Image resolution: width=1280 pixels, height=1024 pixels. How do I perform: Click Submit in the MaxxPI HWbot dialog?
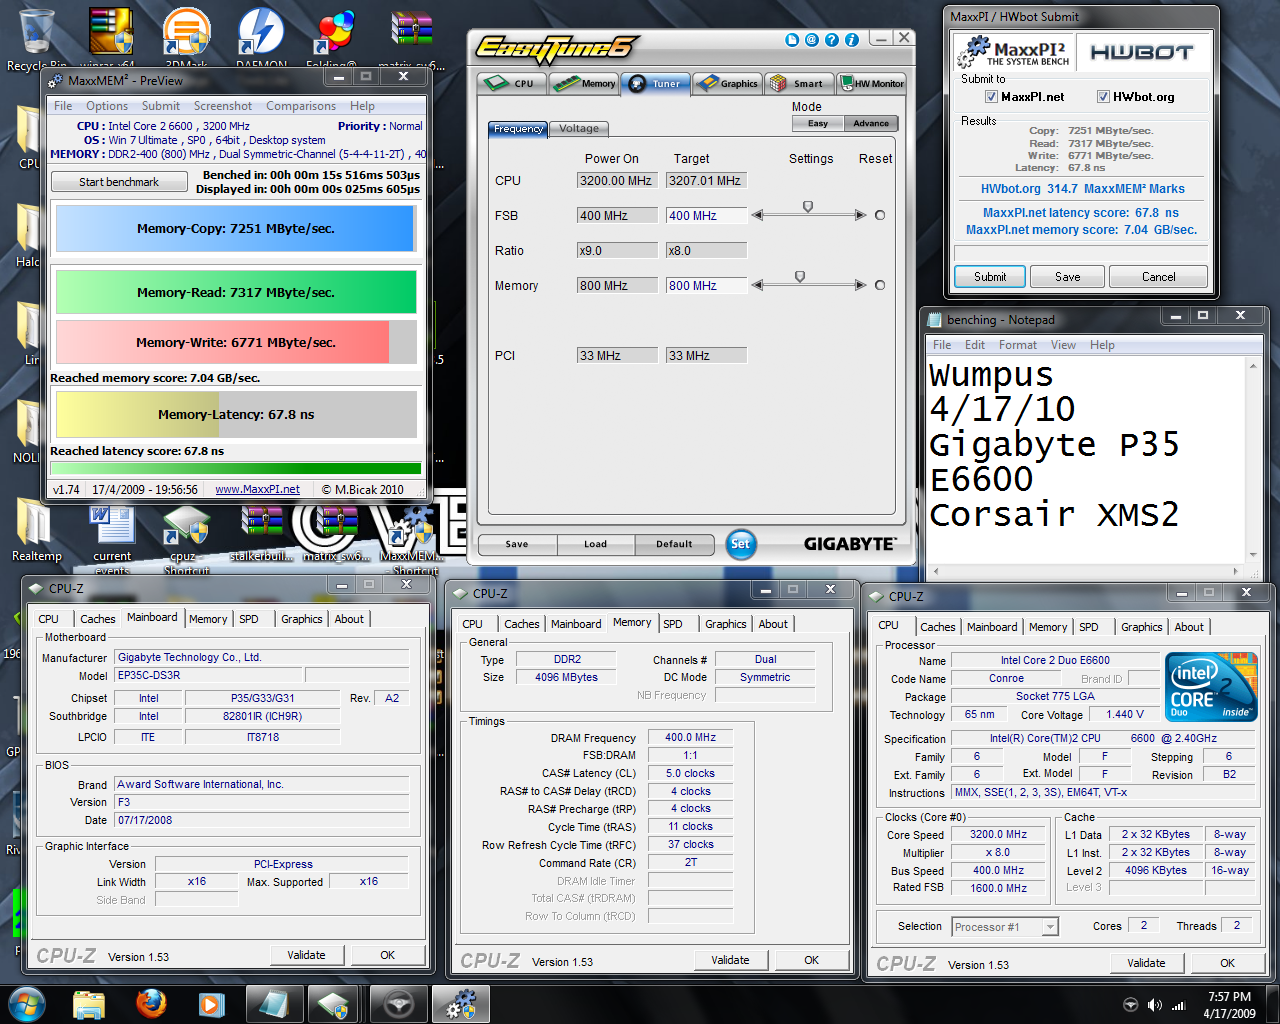pyautogui.click(x=990, y=277)
